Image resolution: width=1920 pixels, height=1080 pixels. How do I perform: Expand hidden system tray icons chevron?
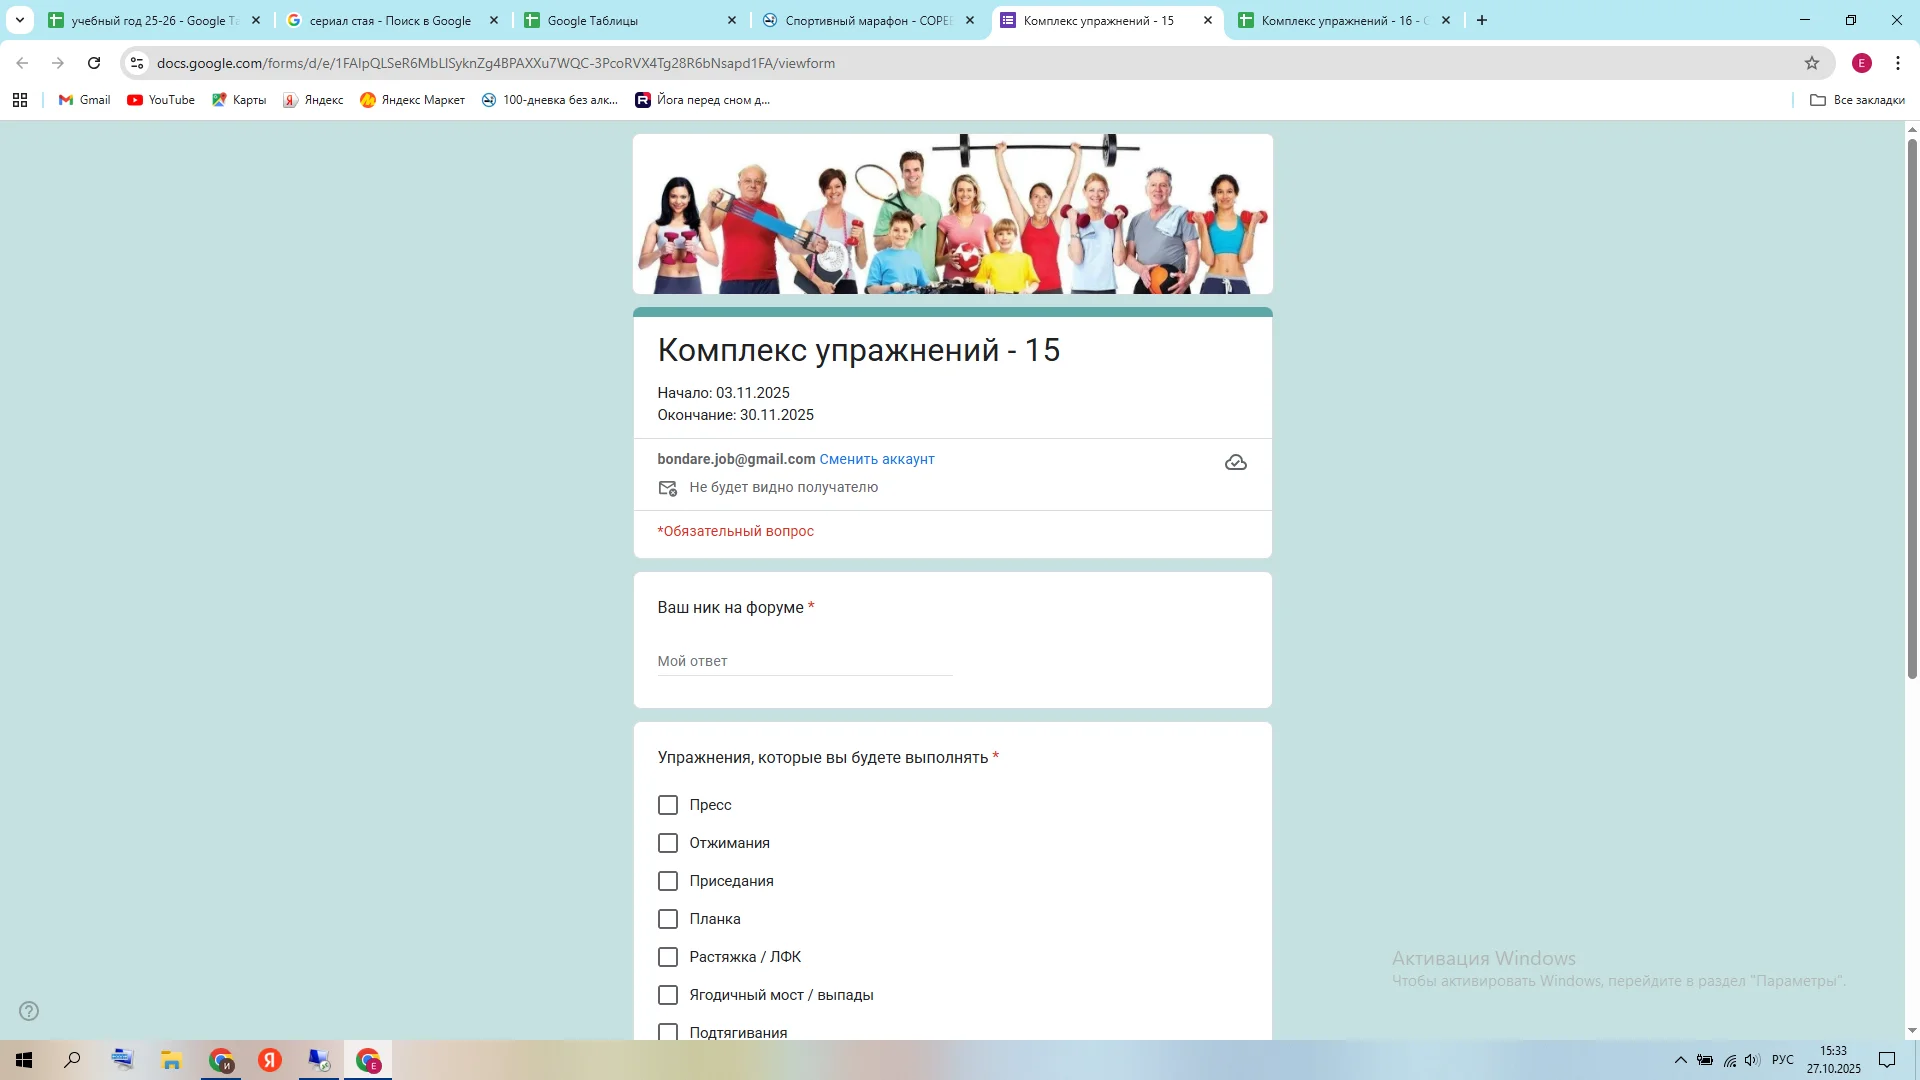[x=1680, y=1060]
